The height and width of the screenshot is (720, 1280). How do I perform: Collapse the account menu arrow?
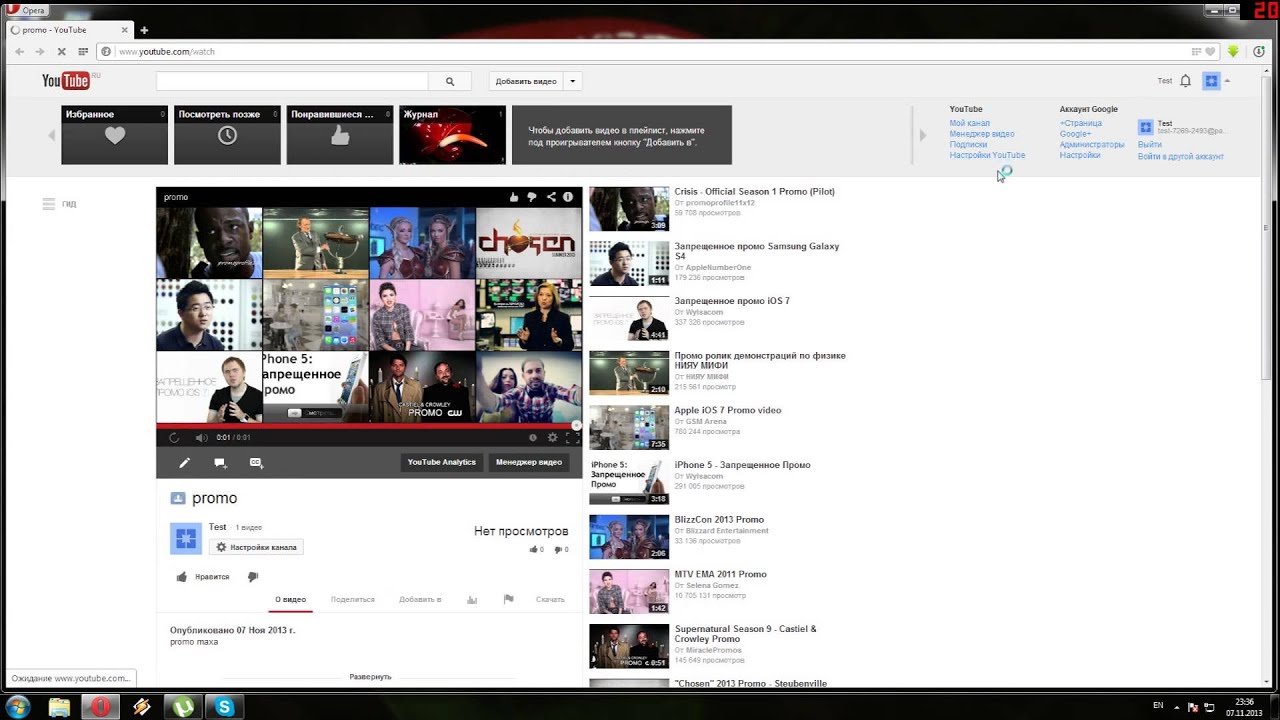[x=1227, y=81]
